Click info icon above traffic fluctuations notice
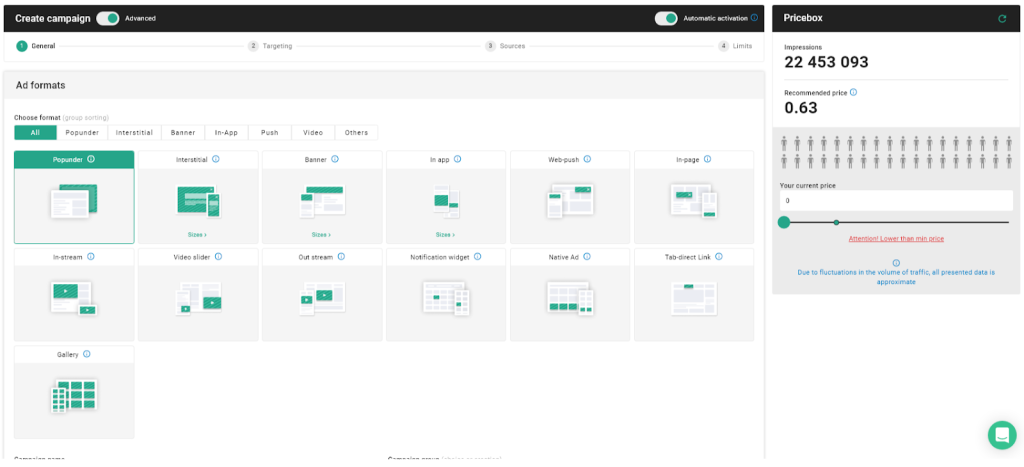Screen dimensions: 1024x467 point(896,263)
